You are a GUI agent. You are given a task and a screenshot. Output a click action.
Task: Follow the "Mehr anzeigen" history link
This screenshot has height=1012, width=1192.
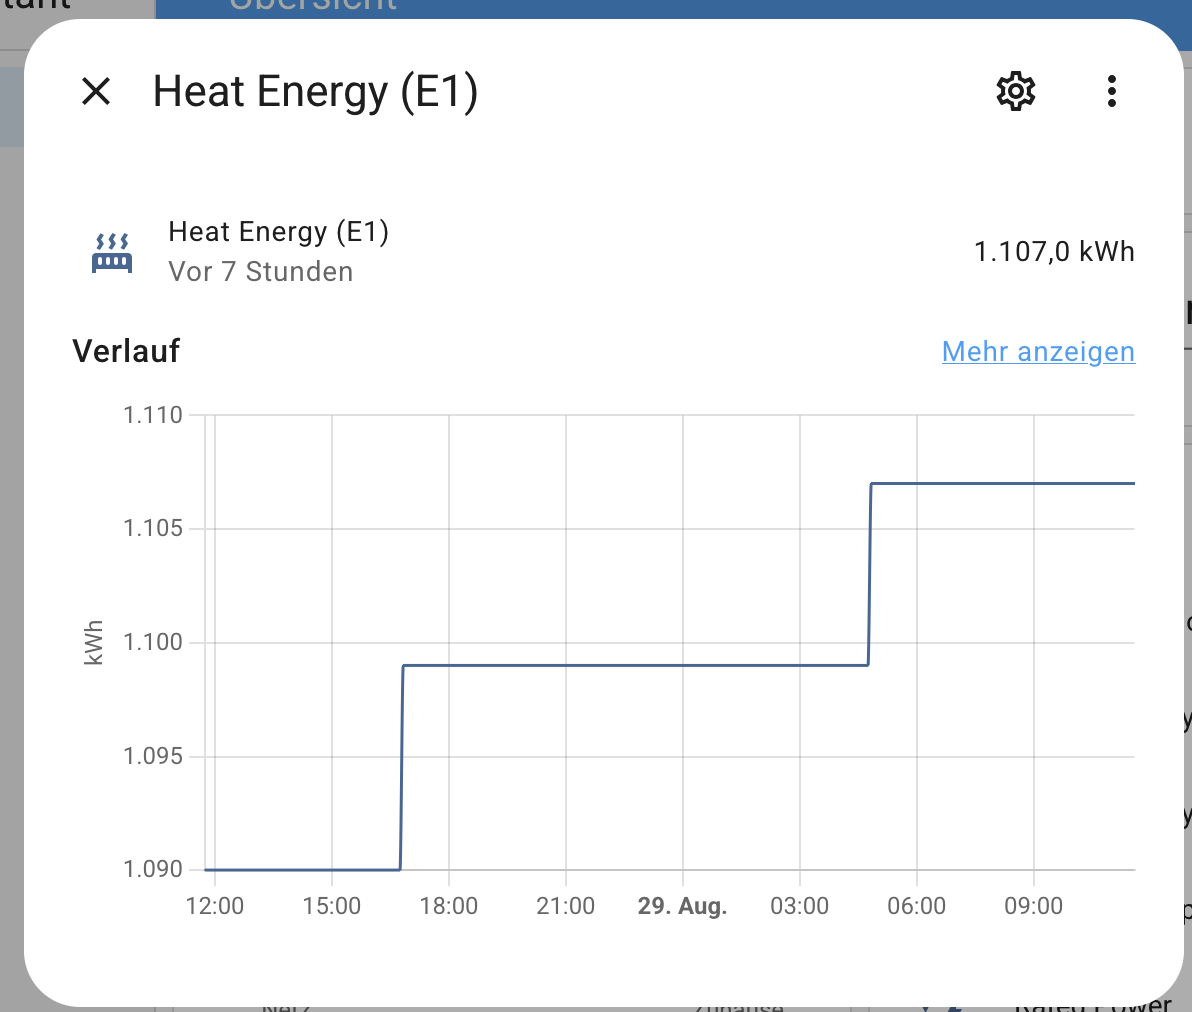coord(1038,352)
